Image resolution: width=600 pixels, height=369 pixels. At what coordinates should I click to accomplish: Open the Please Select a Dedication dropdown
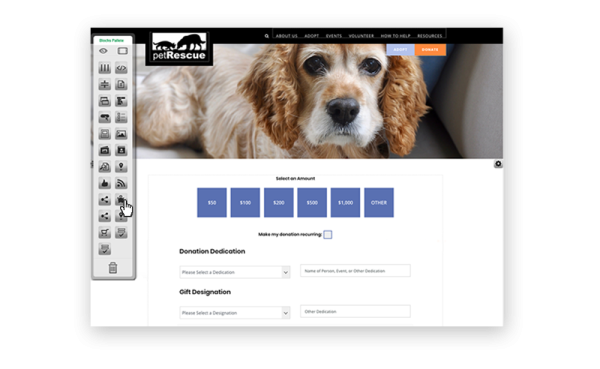(235, 272)
